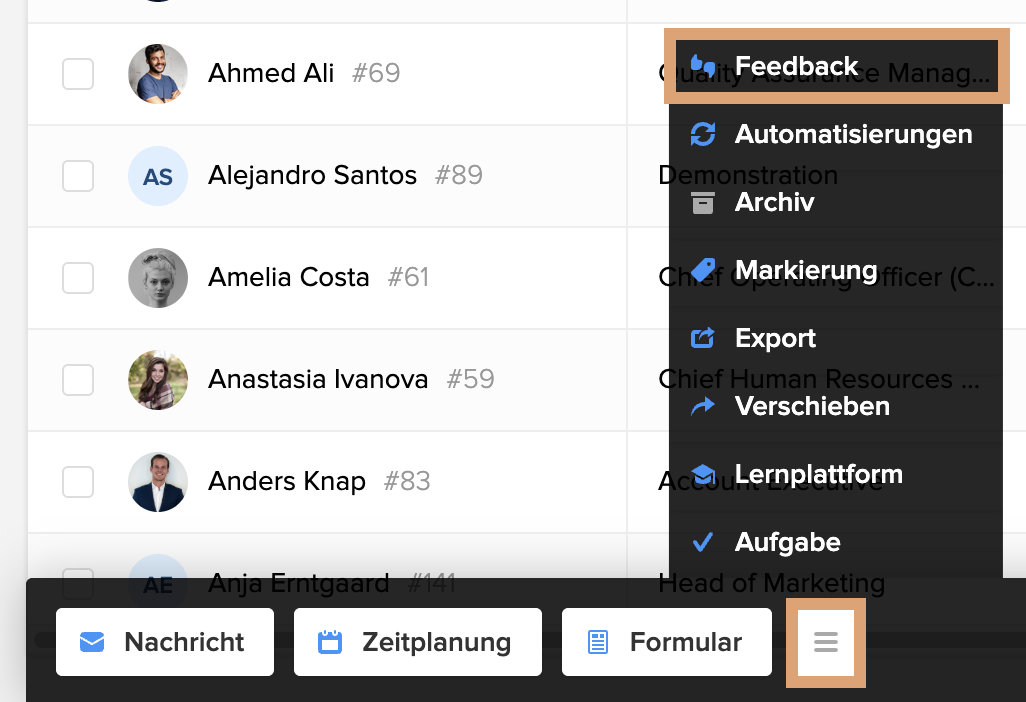
Task: Click Anders Knap's name
Action: pos(287,482)
